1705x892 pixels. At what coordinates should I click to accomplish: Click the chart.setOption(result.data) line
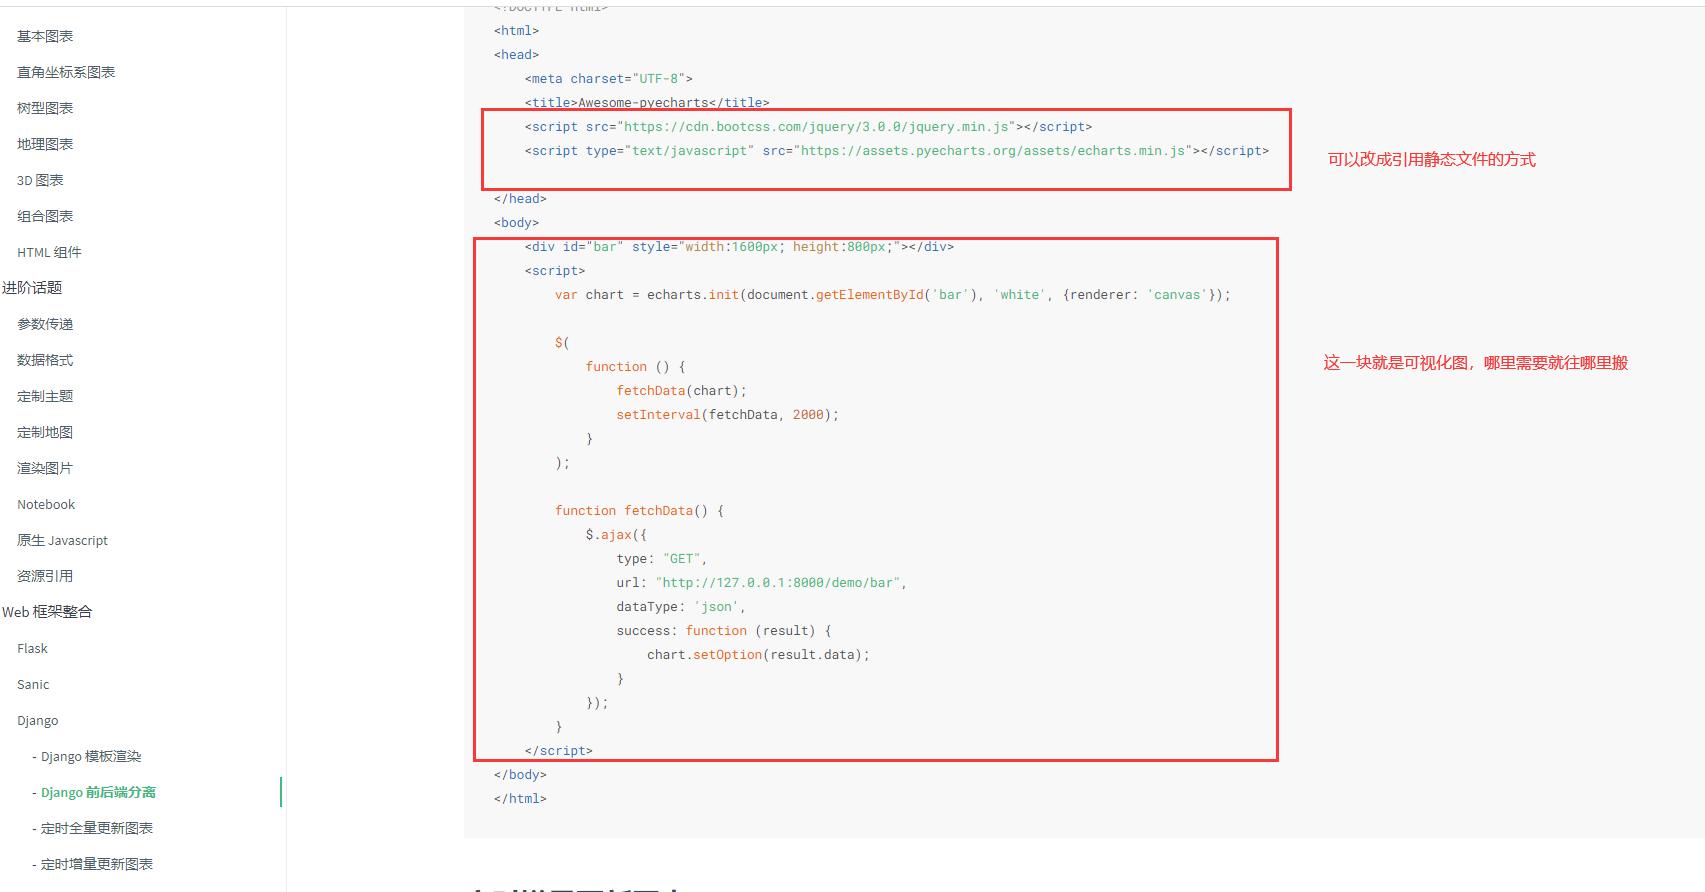758,655
